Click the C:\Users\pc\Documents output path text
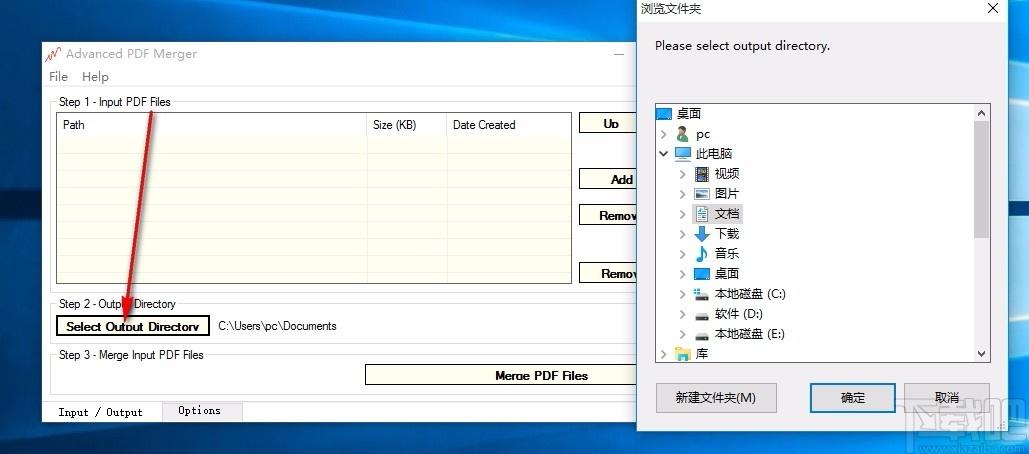Screen dimensions: 1029x454 tap(278, 326)
